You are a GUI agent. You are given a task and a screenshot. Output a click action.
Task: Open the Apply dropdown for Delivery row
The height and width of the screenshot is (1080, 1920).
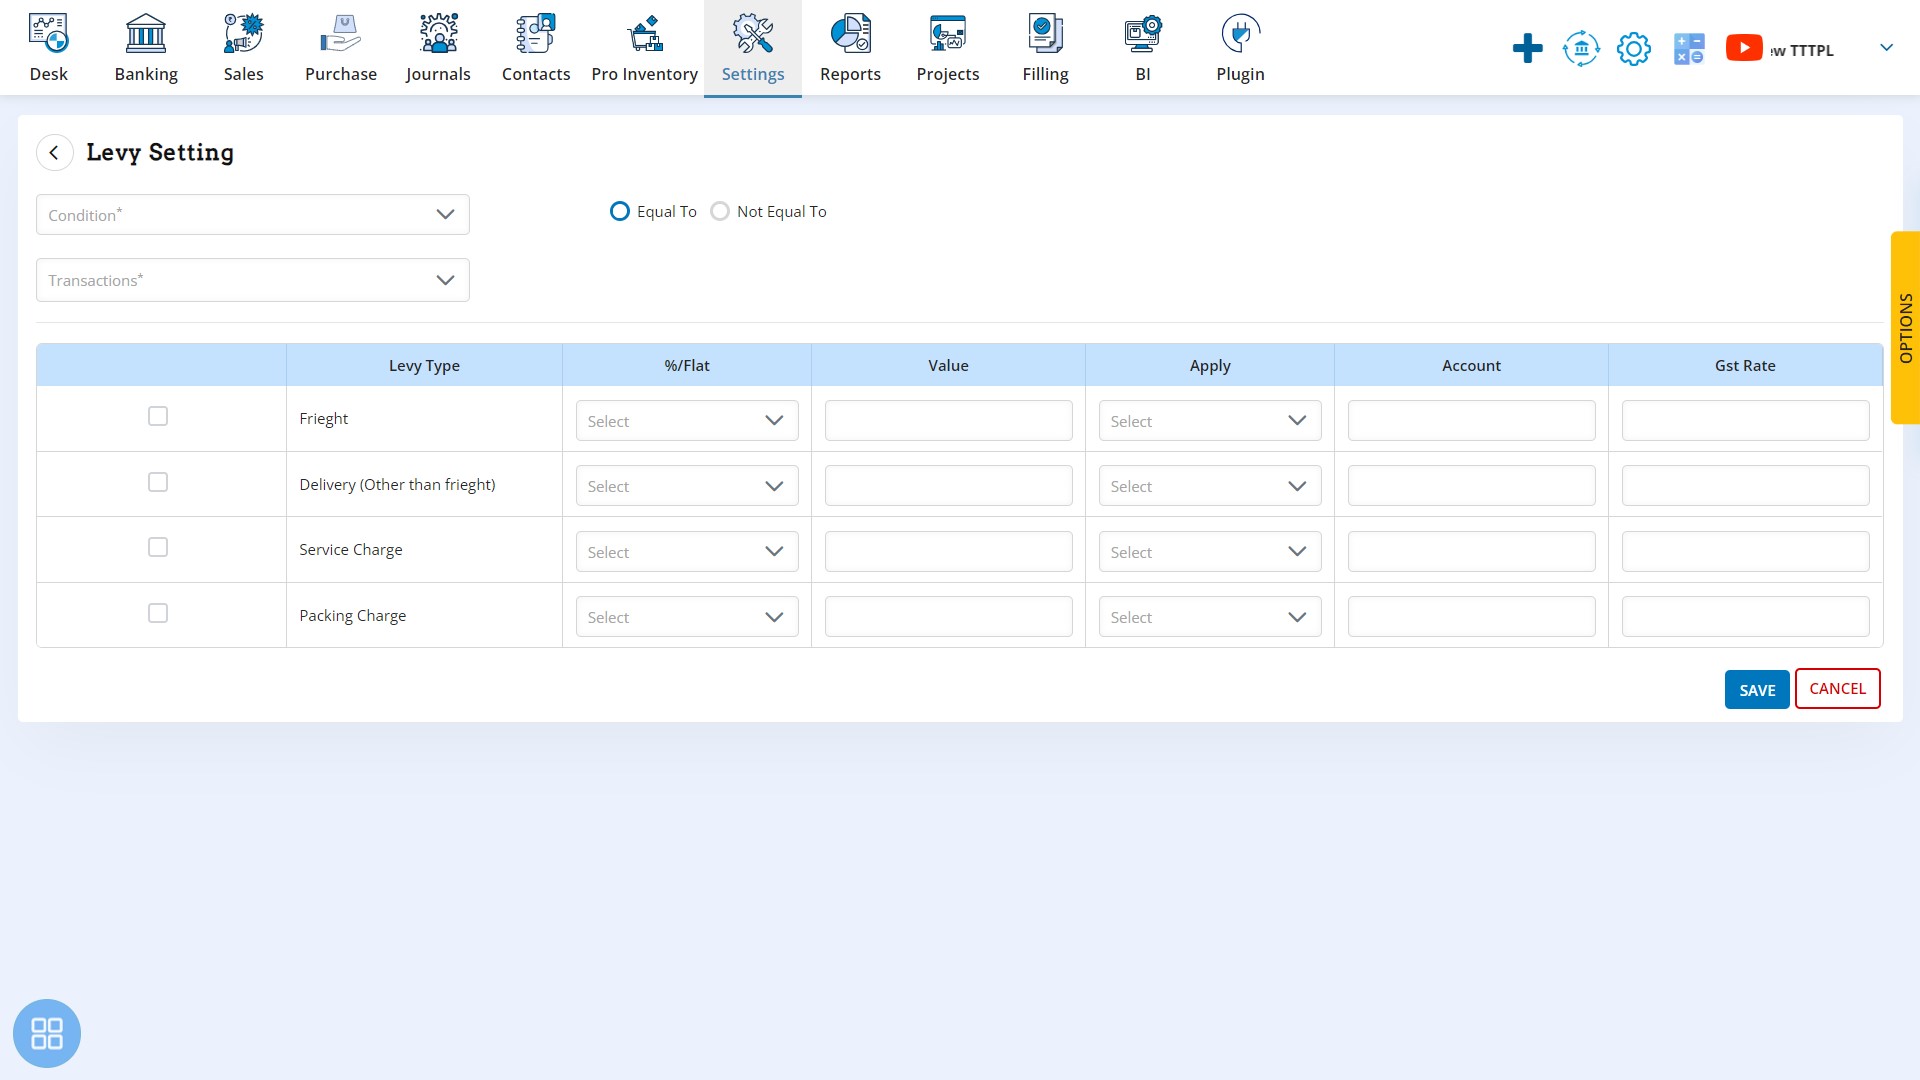coord(1210,486)
